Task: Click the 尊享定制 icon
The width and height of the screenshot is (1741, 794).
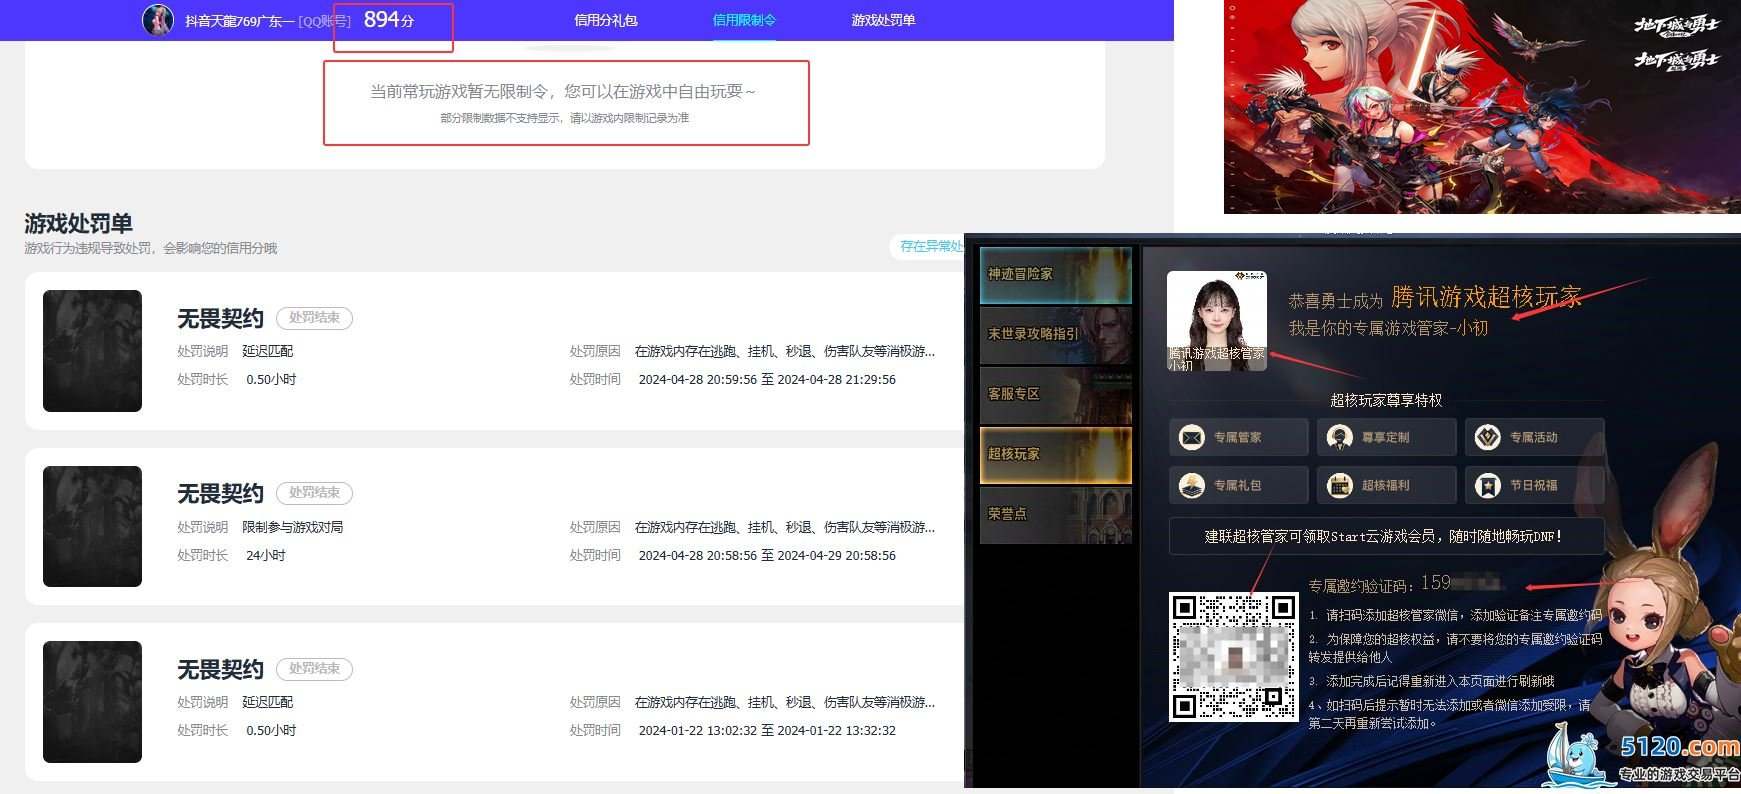Action: pyautogui.click(x=1340, y=437)
